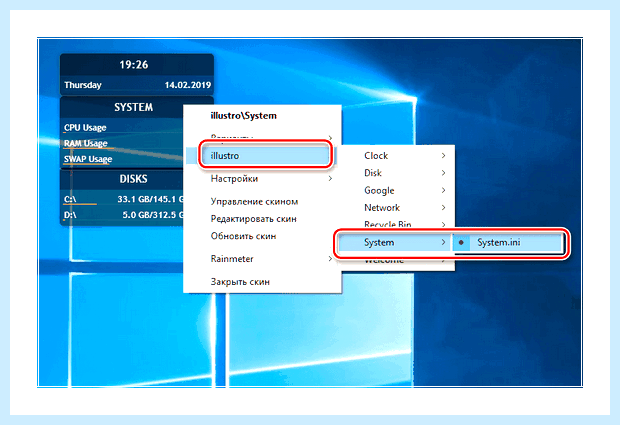The width and height of the screenshot is (620, 425).
Task: Open the Clock skin submenu
Action: 397,156
